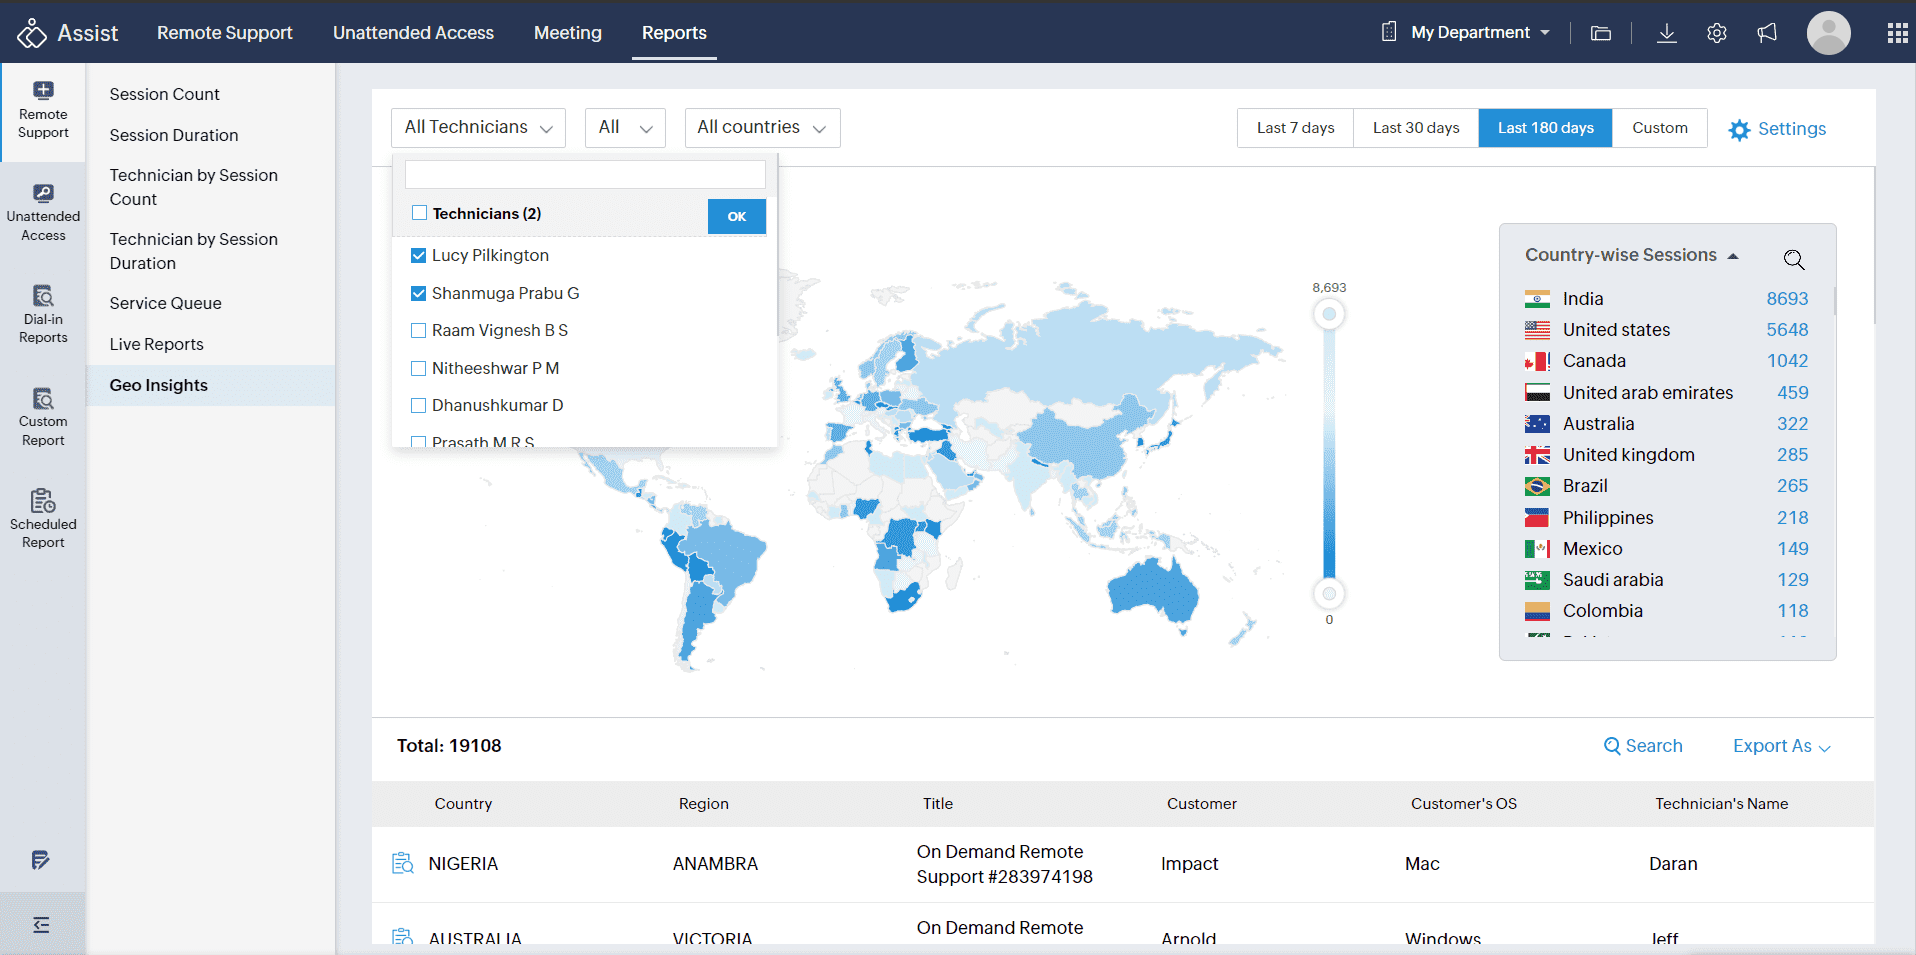Screen dimensions: 1916x955
Task: Switch to the Unattended Access tab
Action: coord(413,33)
